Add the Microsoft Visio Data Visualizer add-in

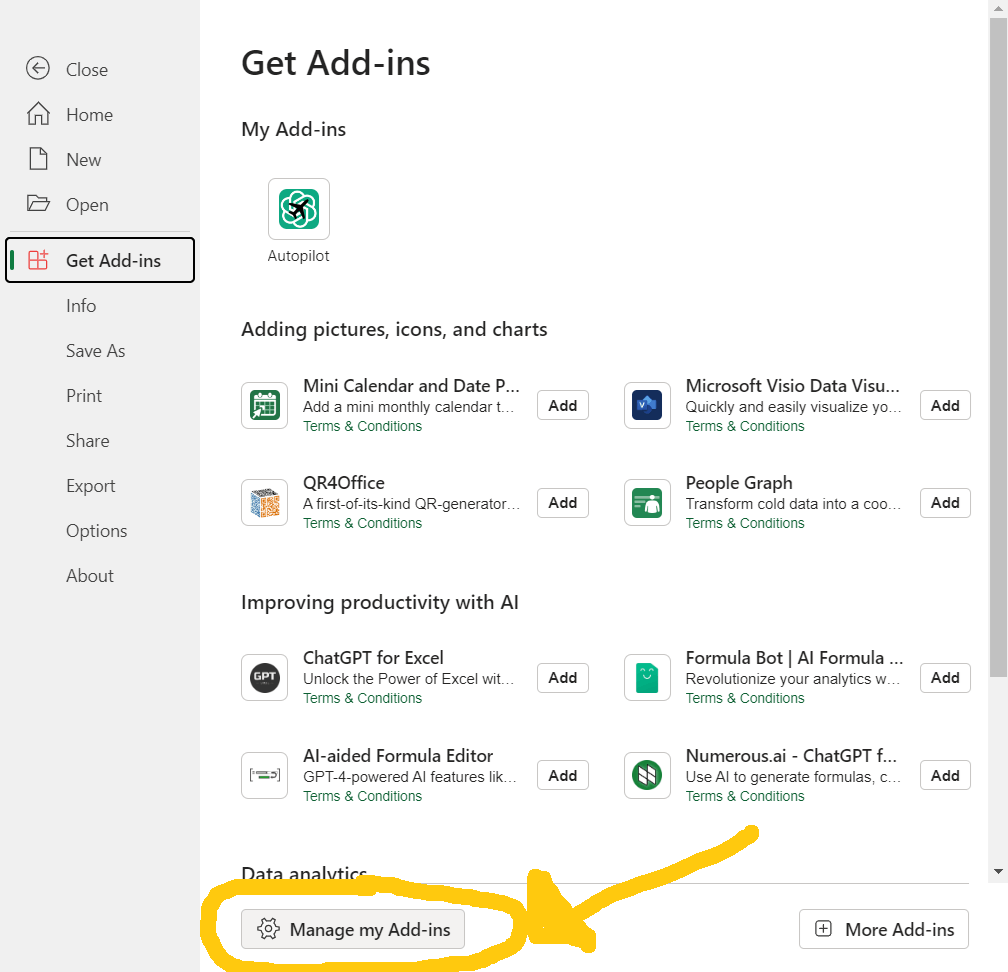[945, 405]
